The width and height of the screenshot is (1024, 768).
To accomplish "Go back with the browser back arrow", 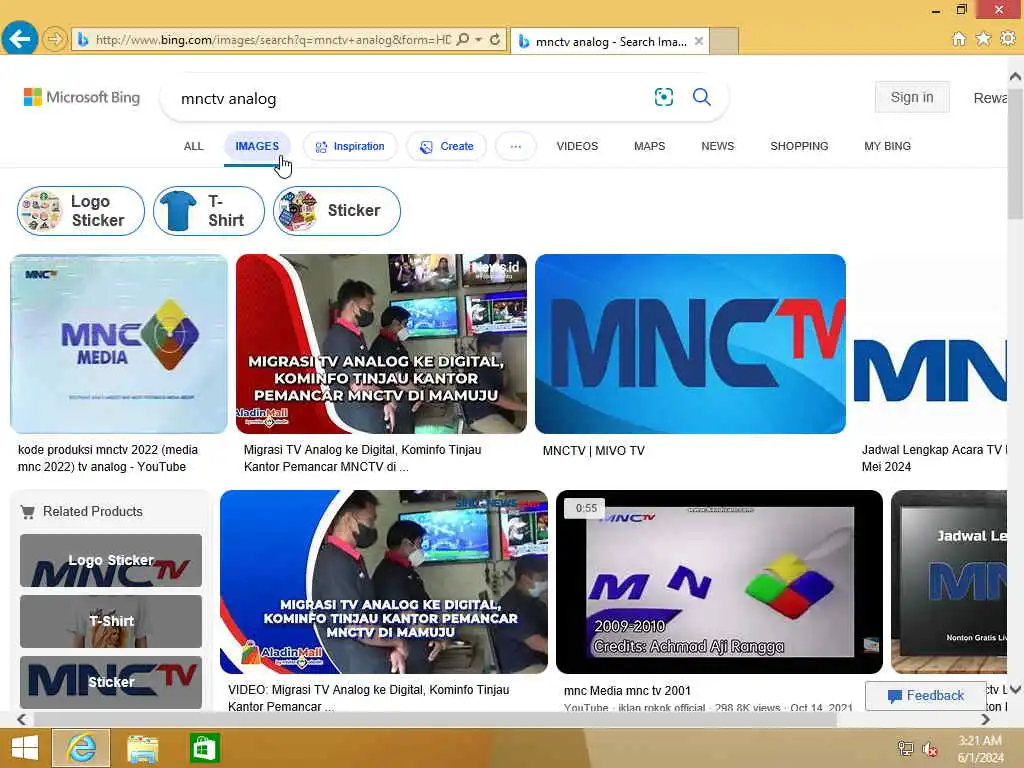I will (20, 39).
